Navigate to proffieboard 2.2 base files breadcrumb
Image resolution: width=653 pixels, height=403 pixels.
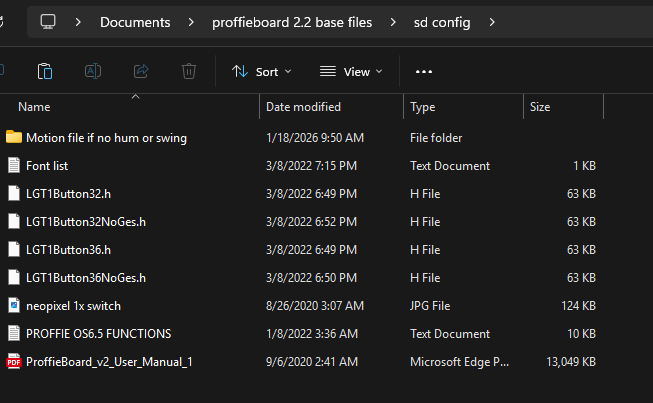(291, 22)
